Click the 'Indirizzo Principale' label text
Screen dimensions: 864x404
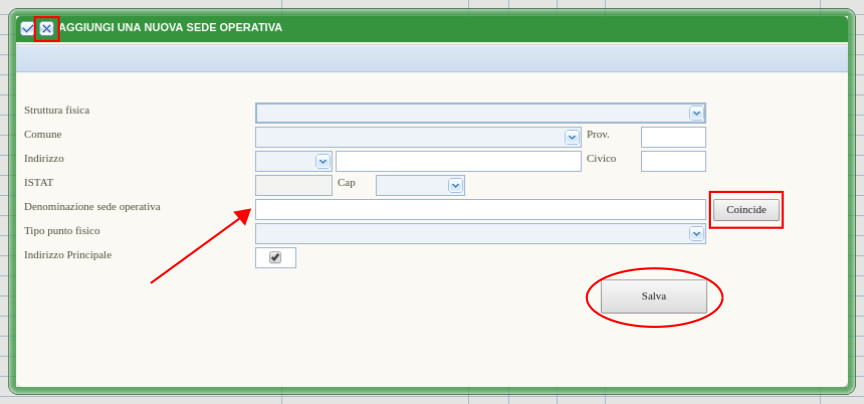pos(68,255)
